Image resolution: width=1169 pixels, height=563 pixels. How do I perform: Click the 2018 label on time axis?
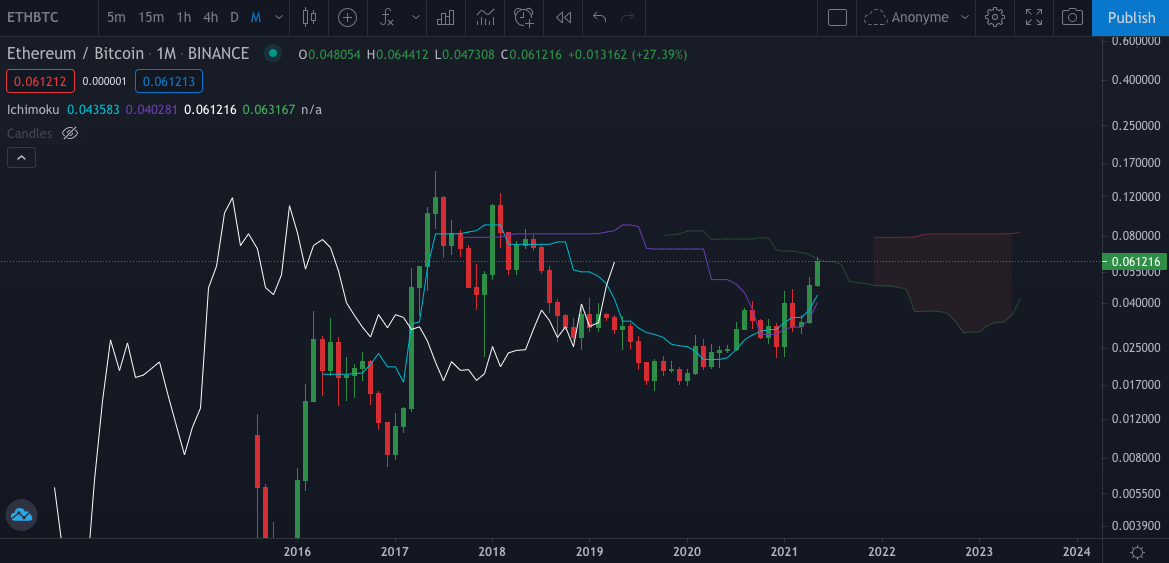[x=492, y=552]
